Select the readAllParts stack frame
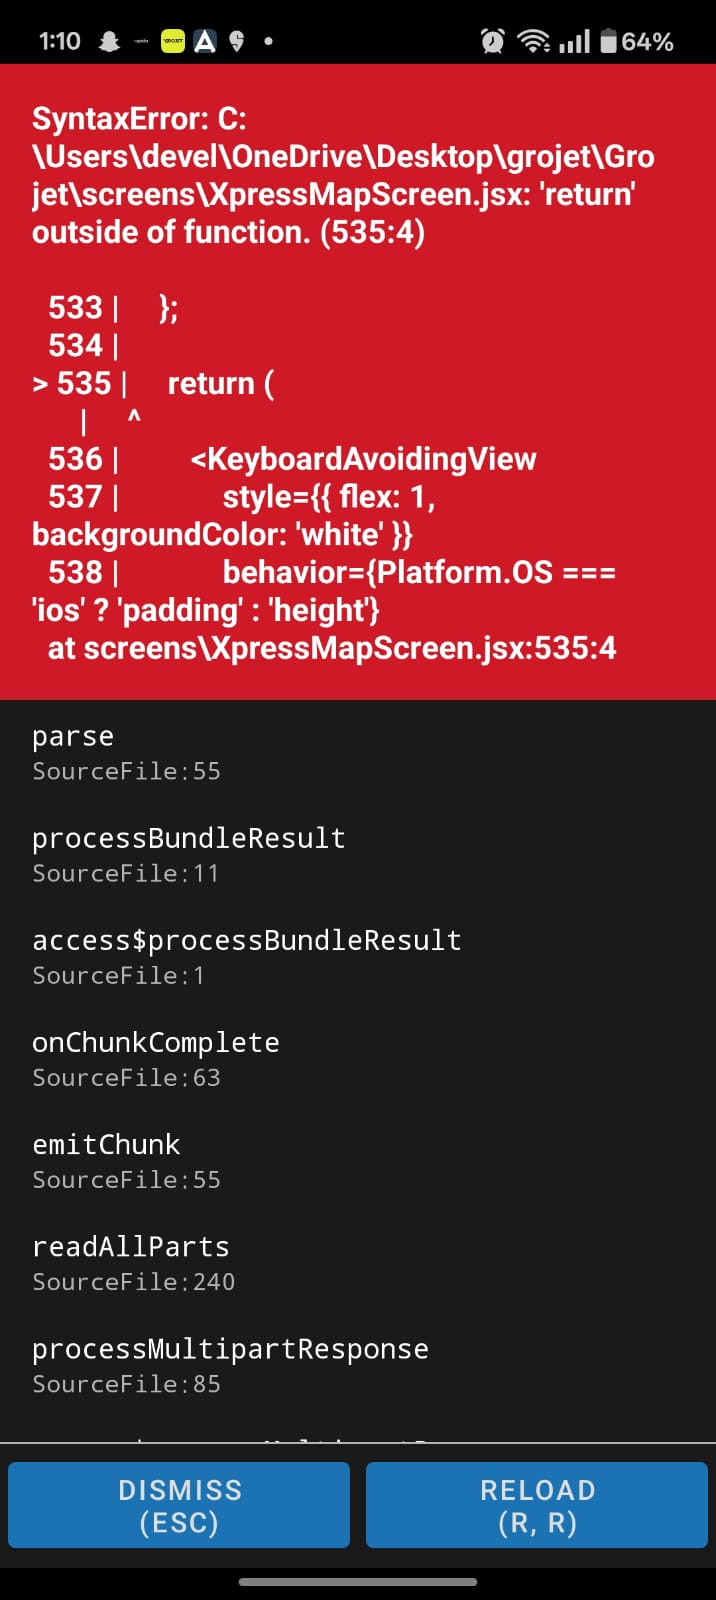The width and height of the screenshot is (716, 1600). click(x=358, y=1262)
